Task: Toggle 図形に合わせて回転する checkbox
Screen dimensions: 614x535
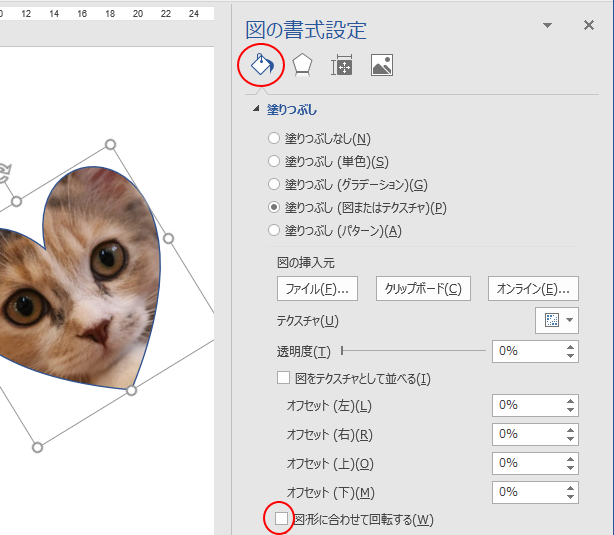Action: tap(281, 519)
